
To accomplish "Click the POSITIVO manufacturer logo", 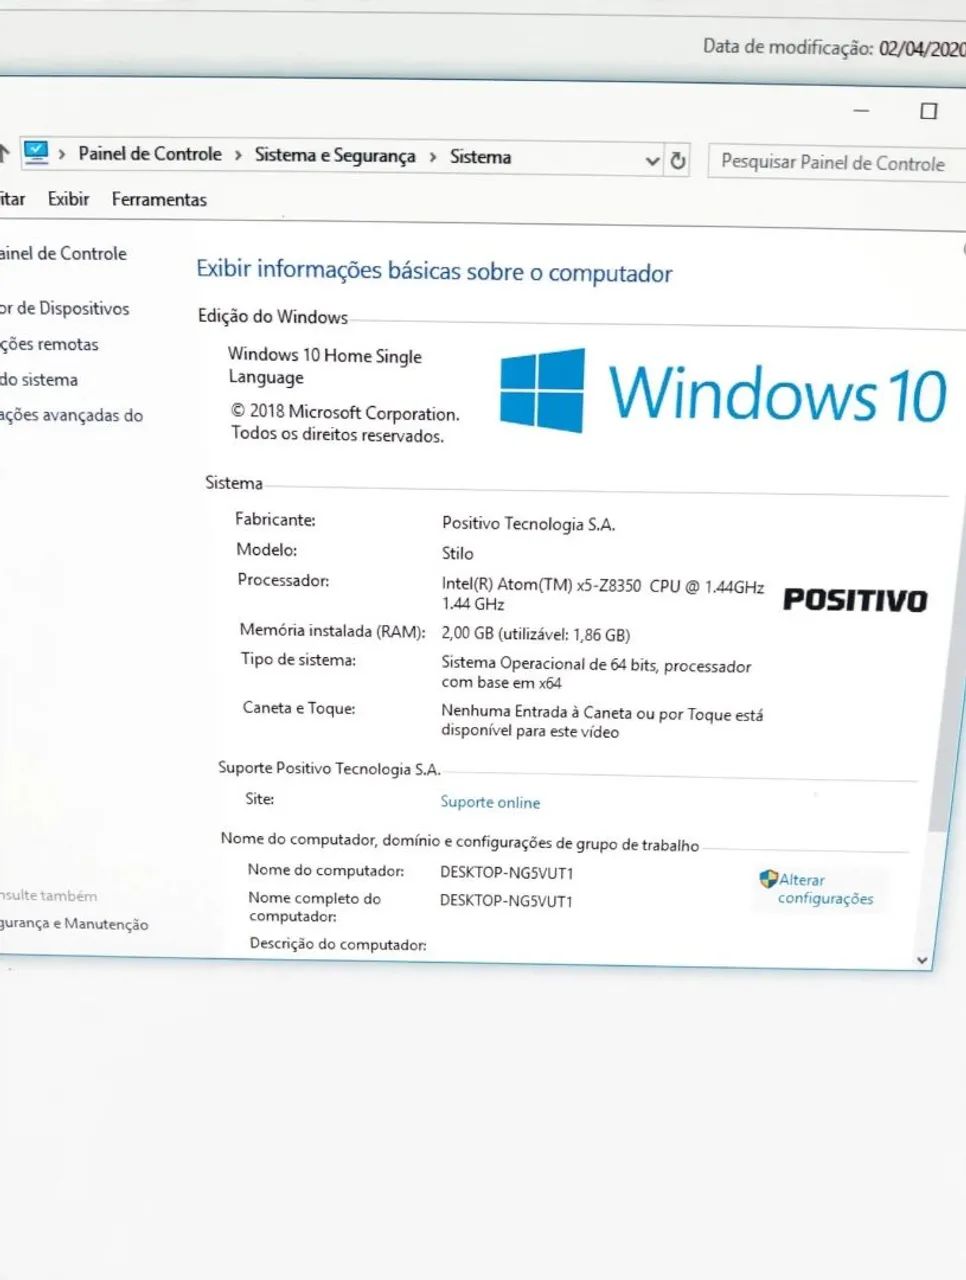I will pos(855,599).
